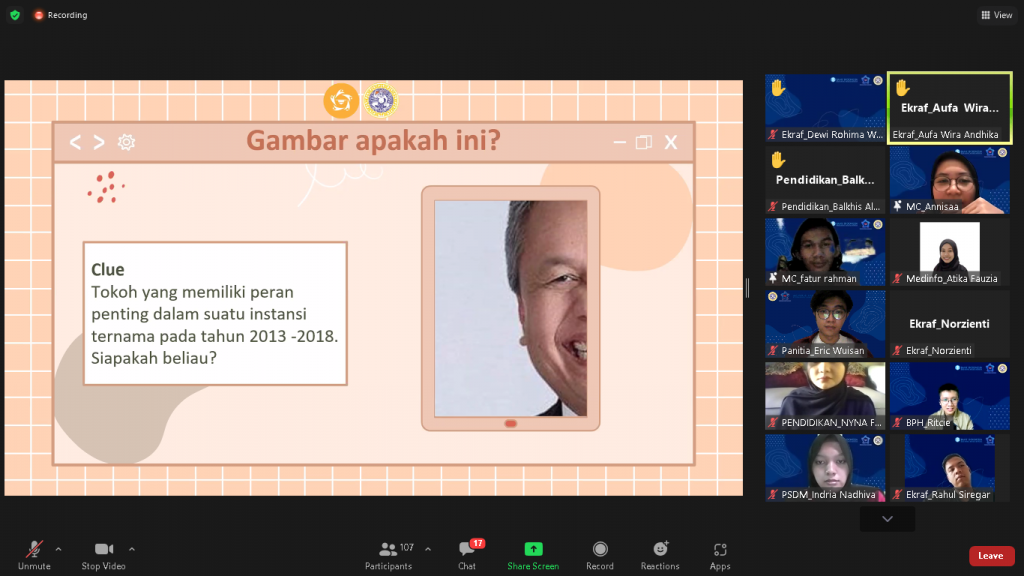The width and height of the screenshot is (1024, 576).
Task: Click the red Recording indicator
Action: click(61, 14)
